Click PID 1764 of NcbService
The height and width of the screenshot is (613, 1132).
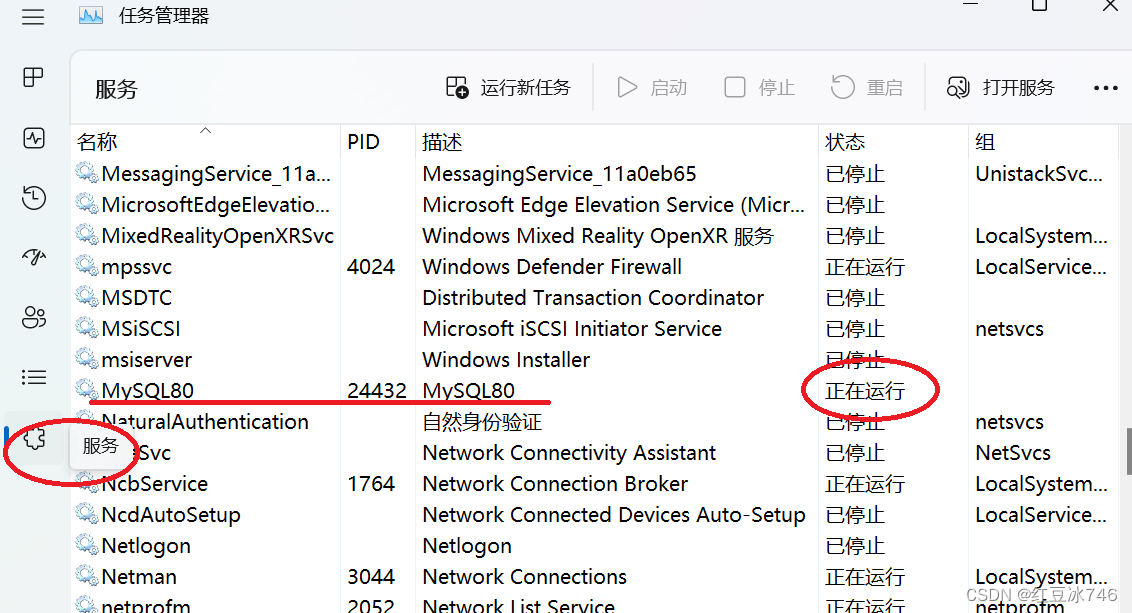371,484
